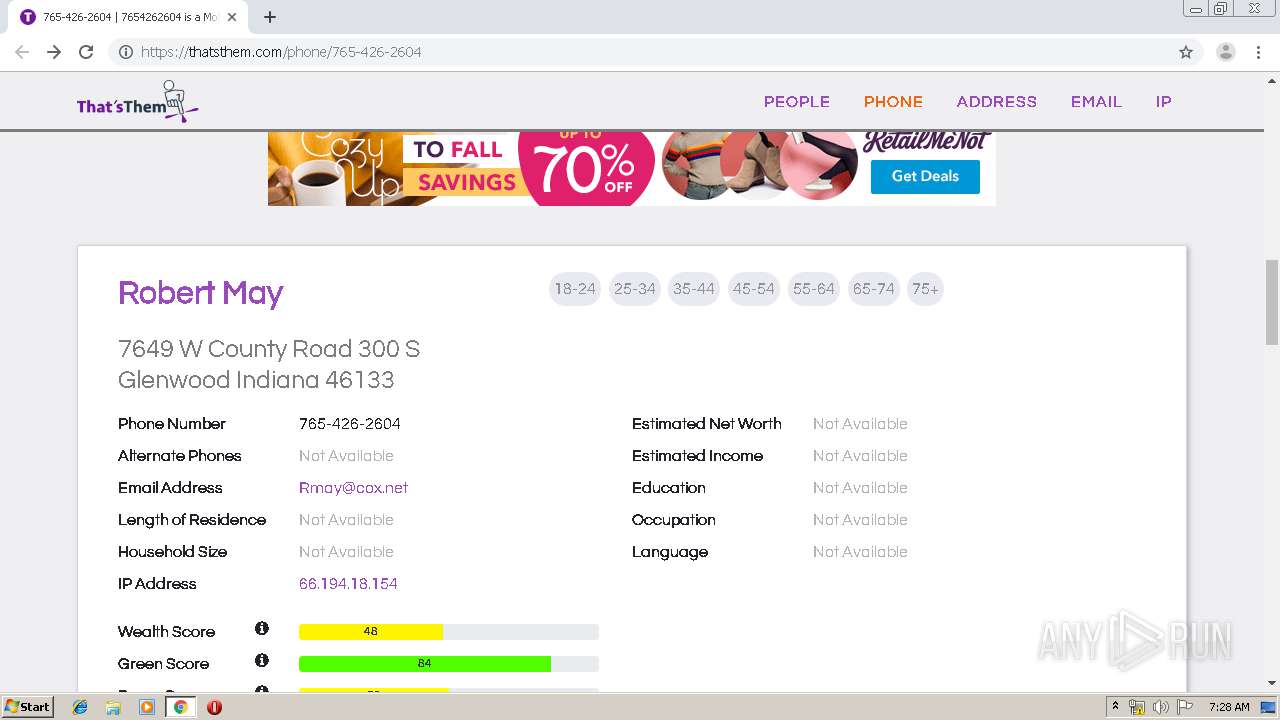The height and width of the screenshot is (720, 1280).
Task: Click the taskbar clock showing 7:28 AM
Action: tap(1229, 707)
